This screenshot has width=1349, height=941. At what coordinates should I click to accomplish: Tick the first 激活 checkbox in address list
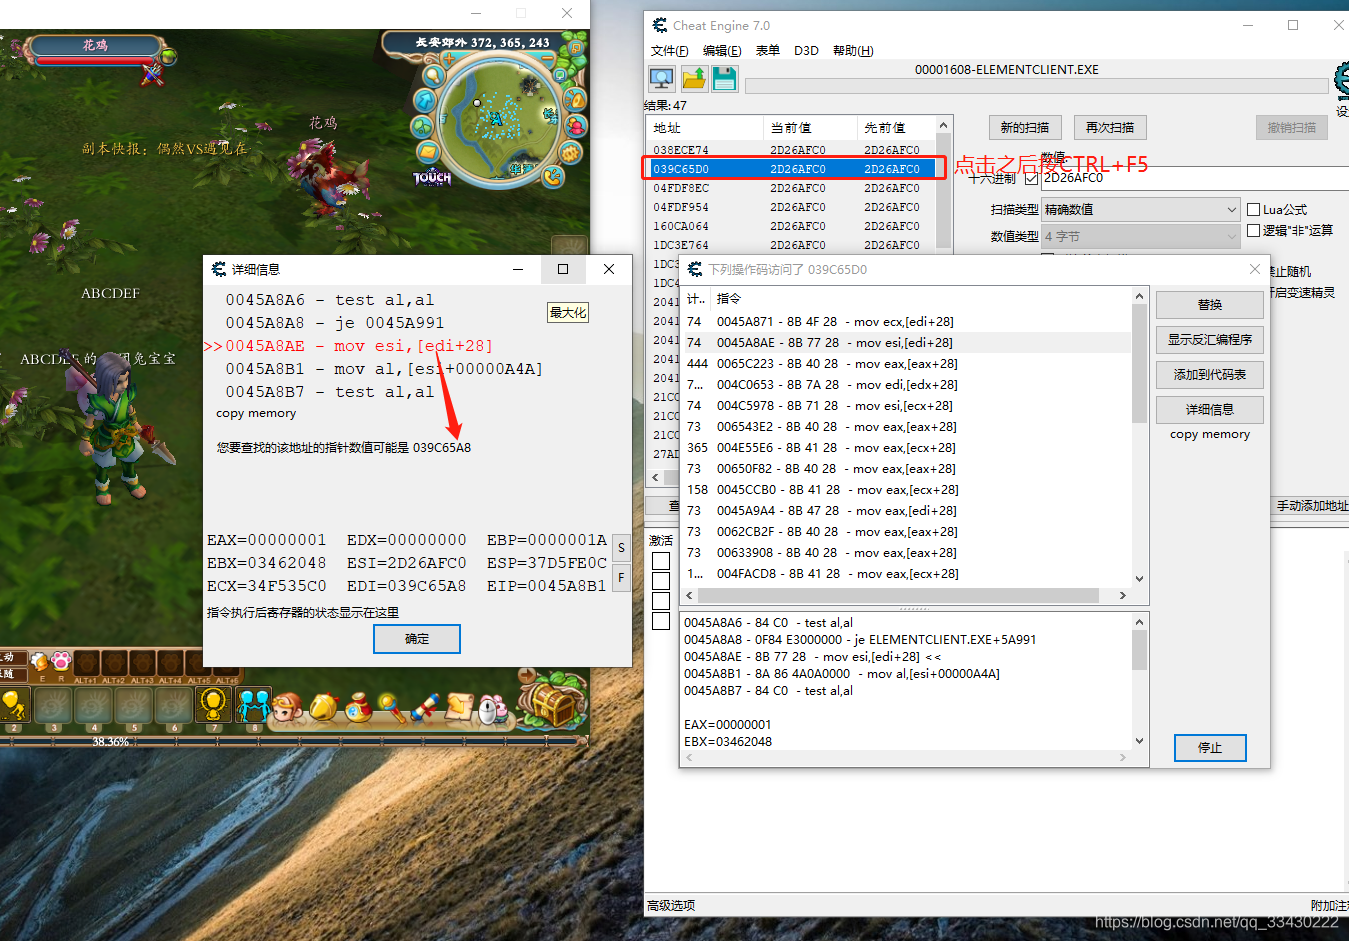click(x=661, y=561)
